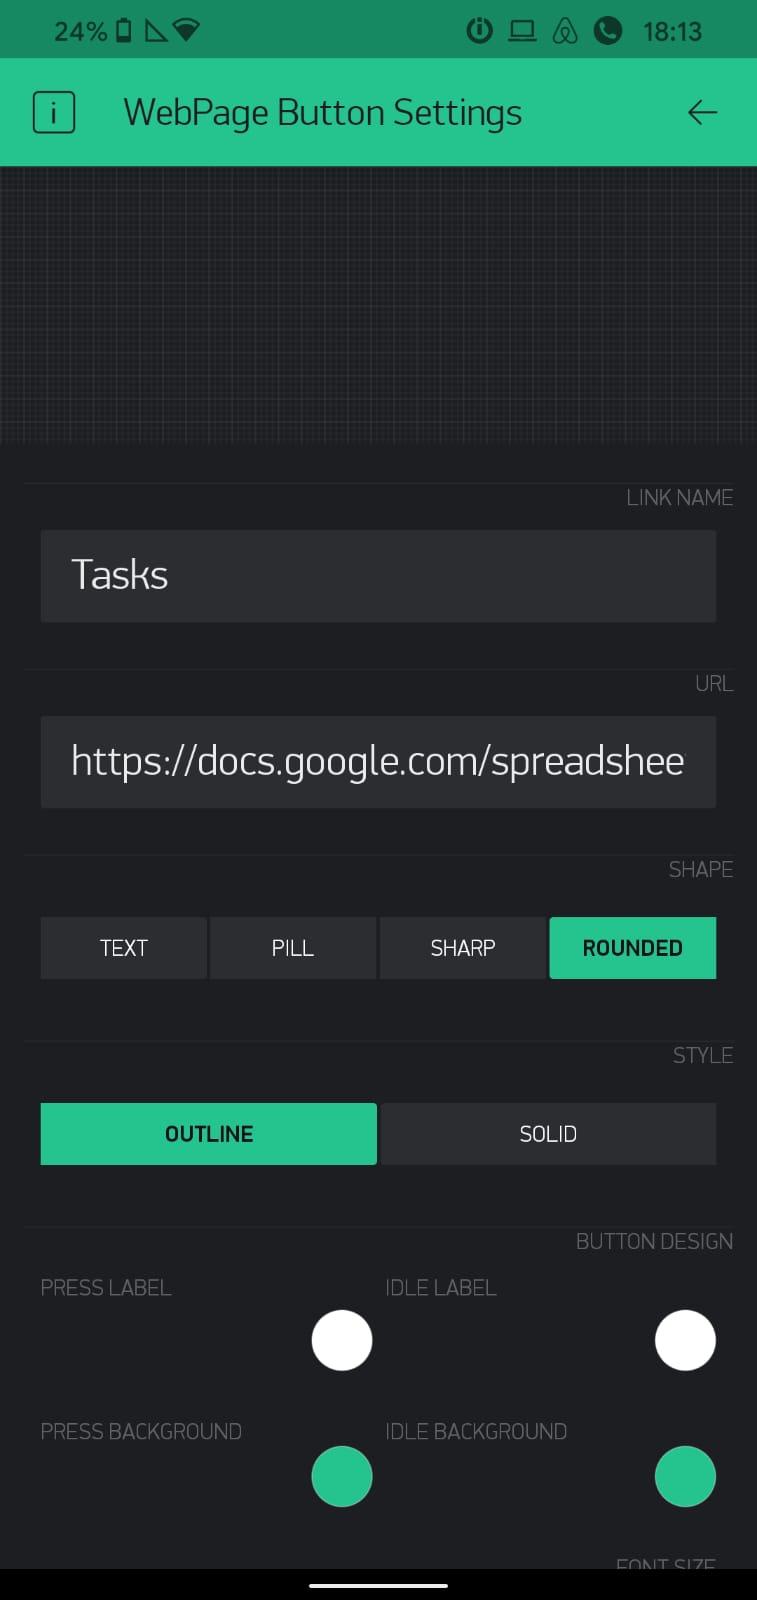Tap the Airbnb notification icon
757x1600 pixels.
(x=565, y=30)
